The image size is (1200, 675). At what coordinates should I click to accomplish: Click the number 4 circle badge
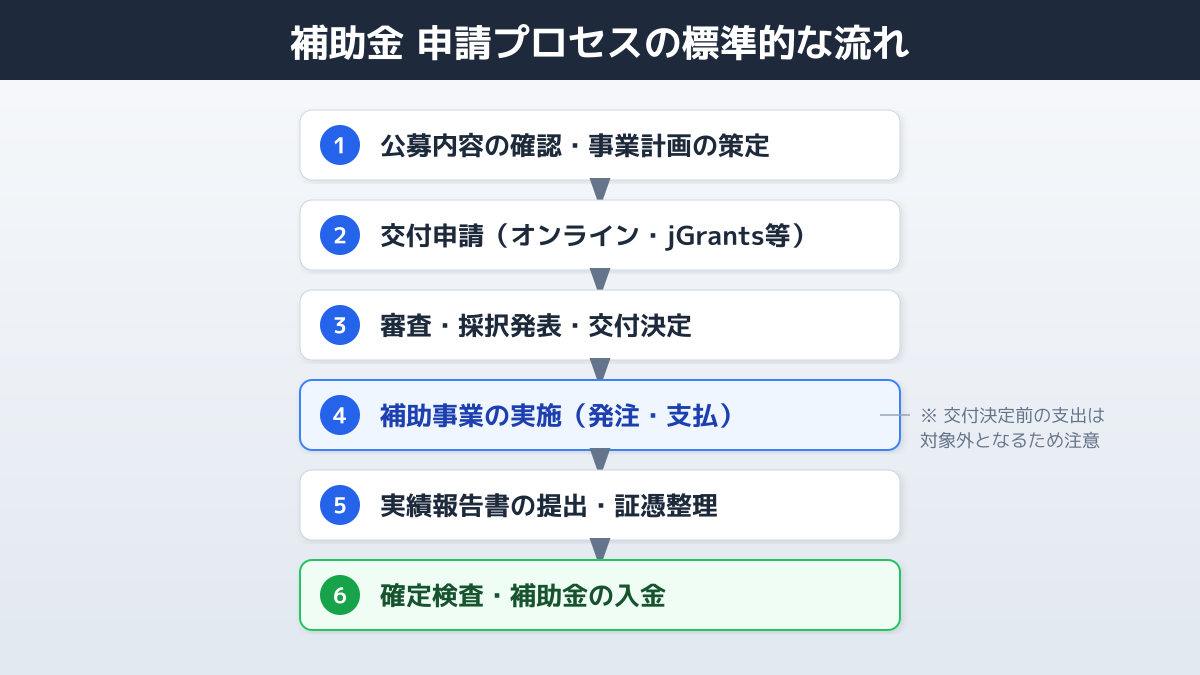point(339,415)
